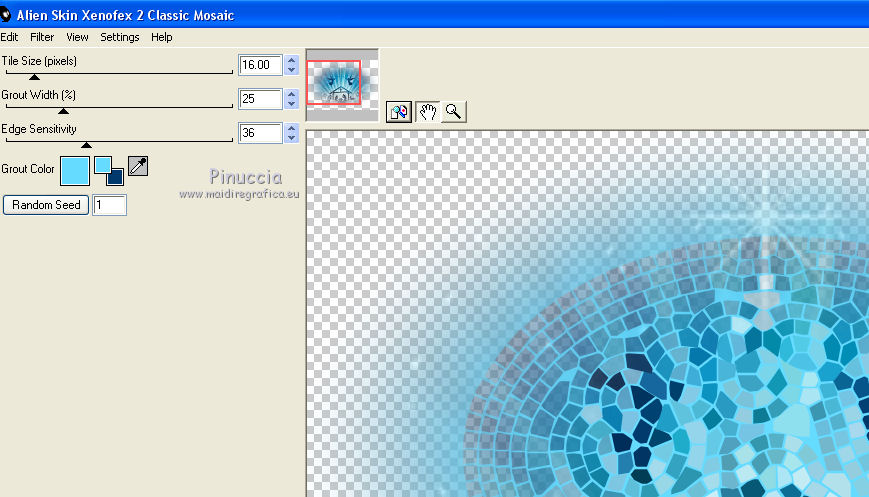This screenshot has width=869, height=497.
Task: Increase Tile Size with up arrow
Action: click(292, 60)
